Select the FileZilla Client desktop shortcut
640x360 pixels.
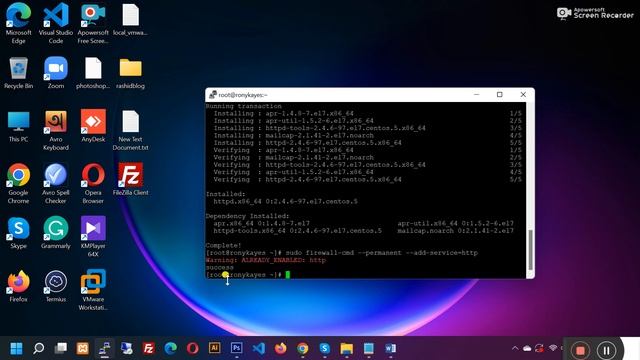click(x=130, y=180)
